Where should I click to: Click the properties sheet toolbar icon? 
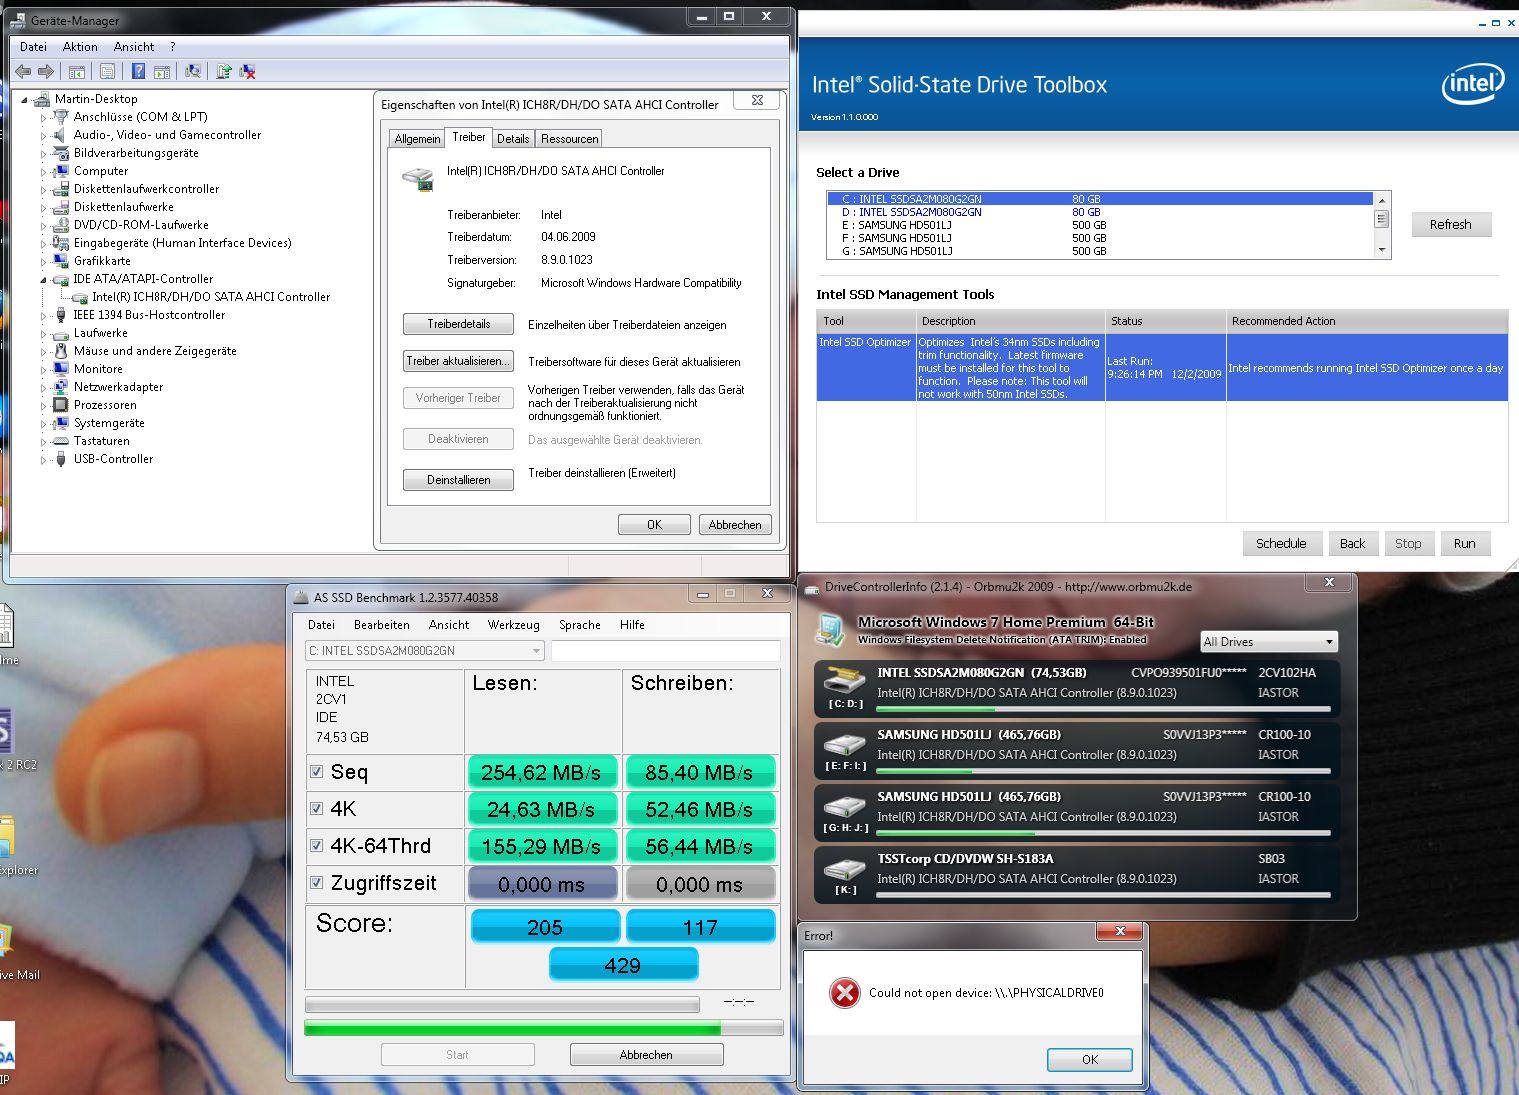107,71
